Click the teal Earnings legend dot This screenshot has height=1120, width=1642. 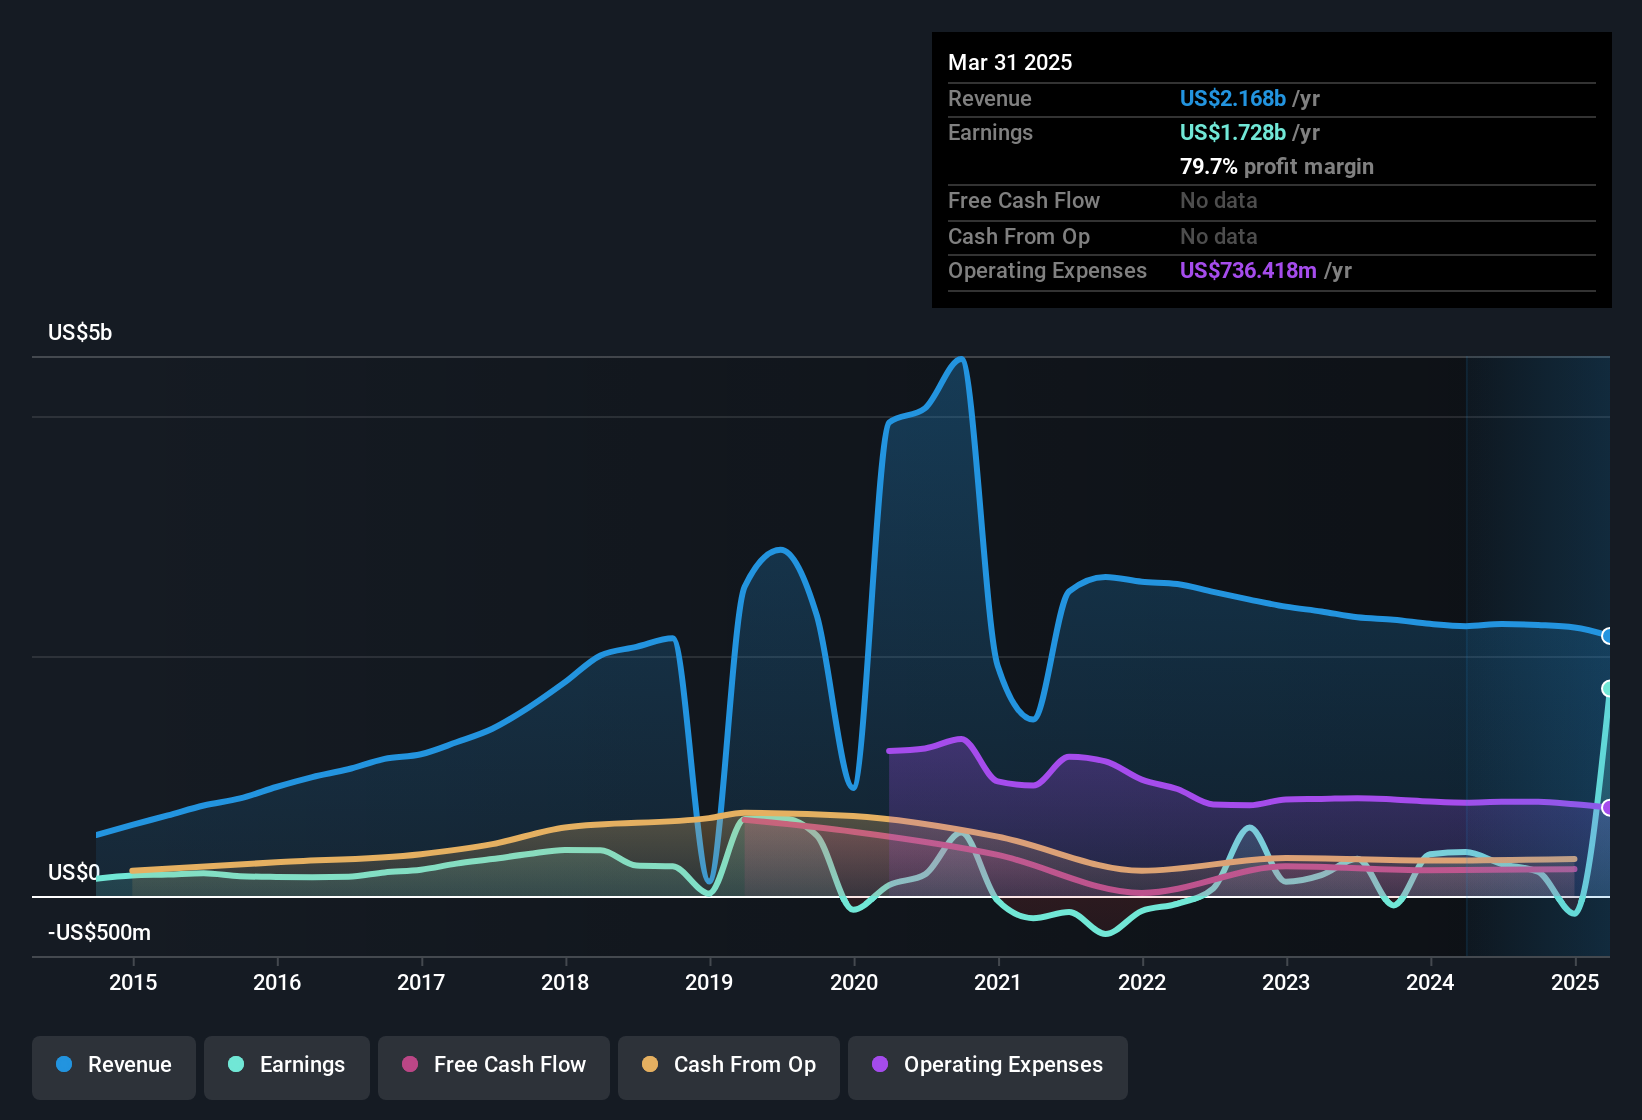point(237,1065)
